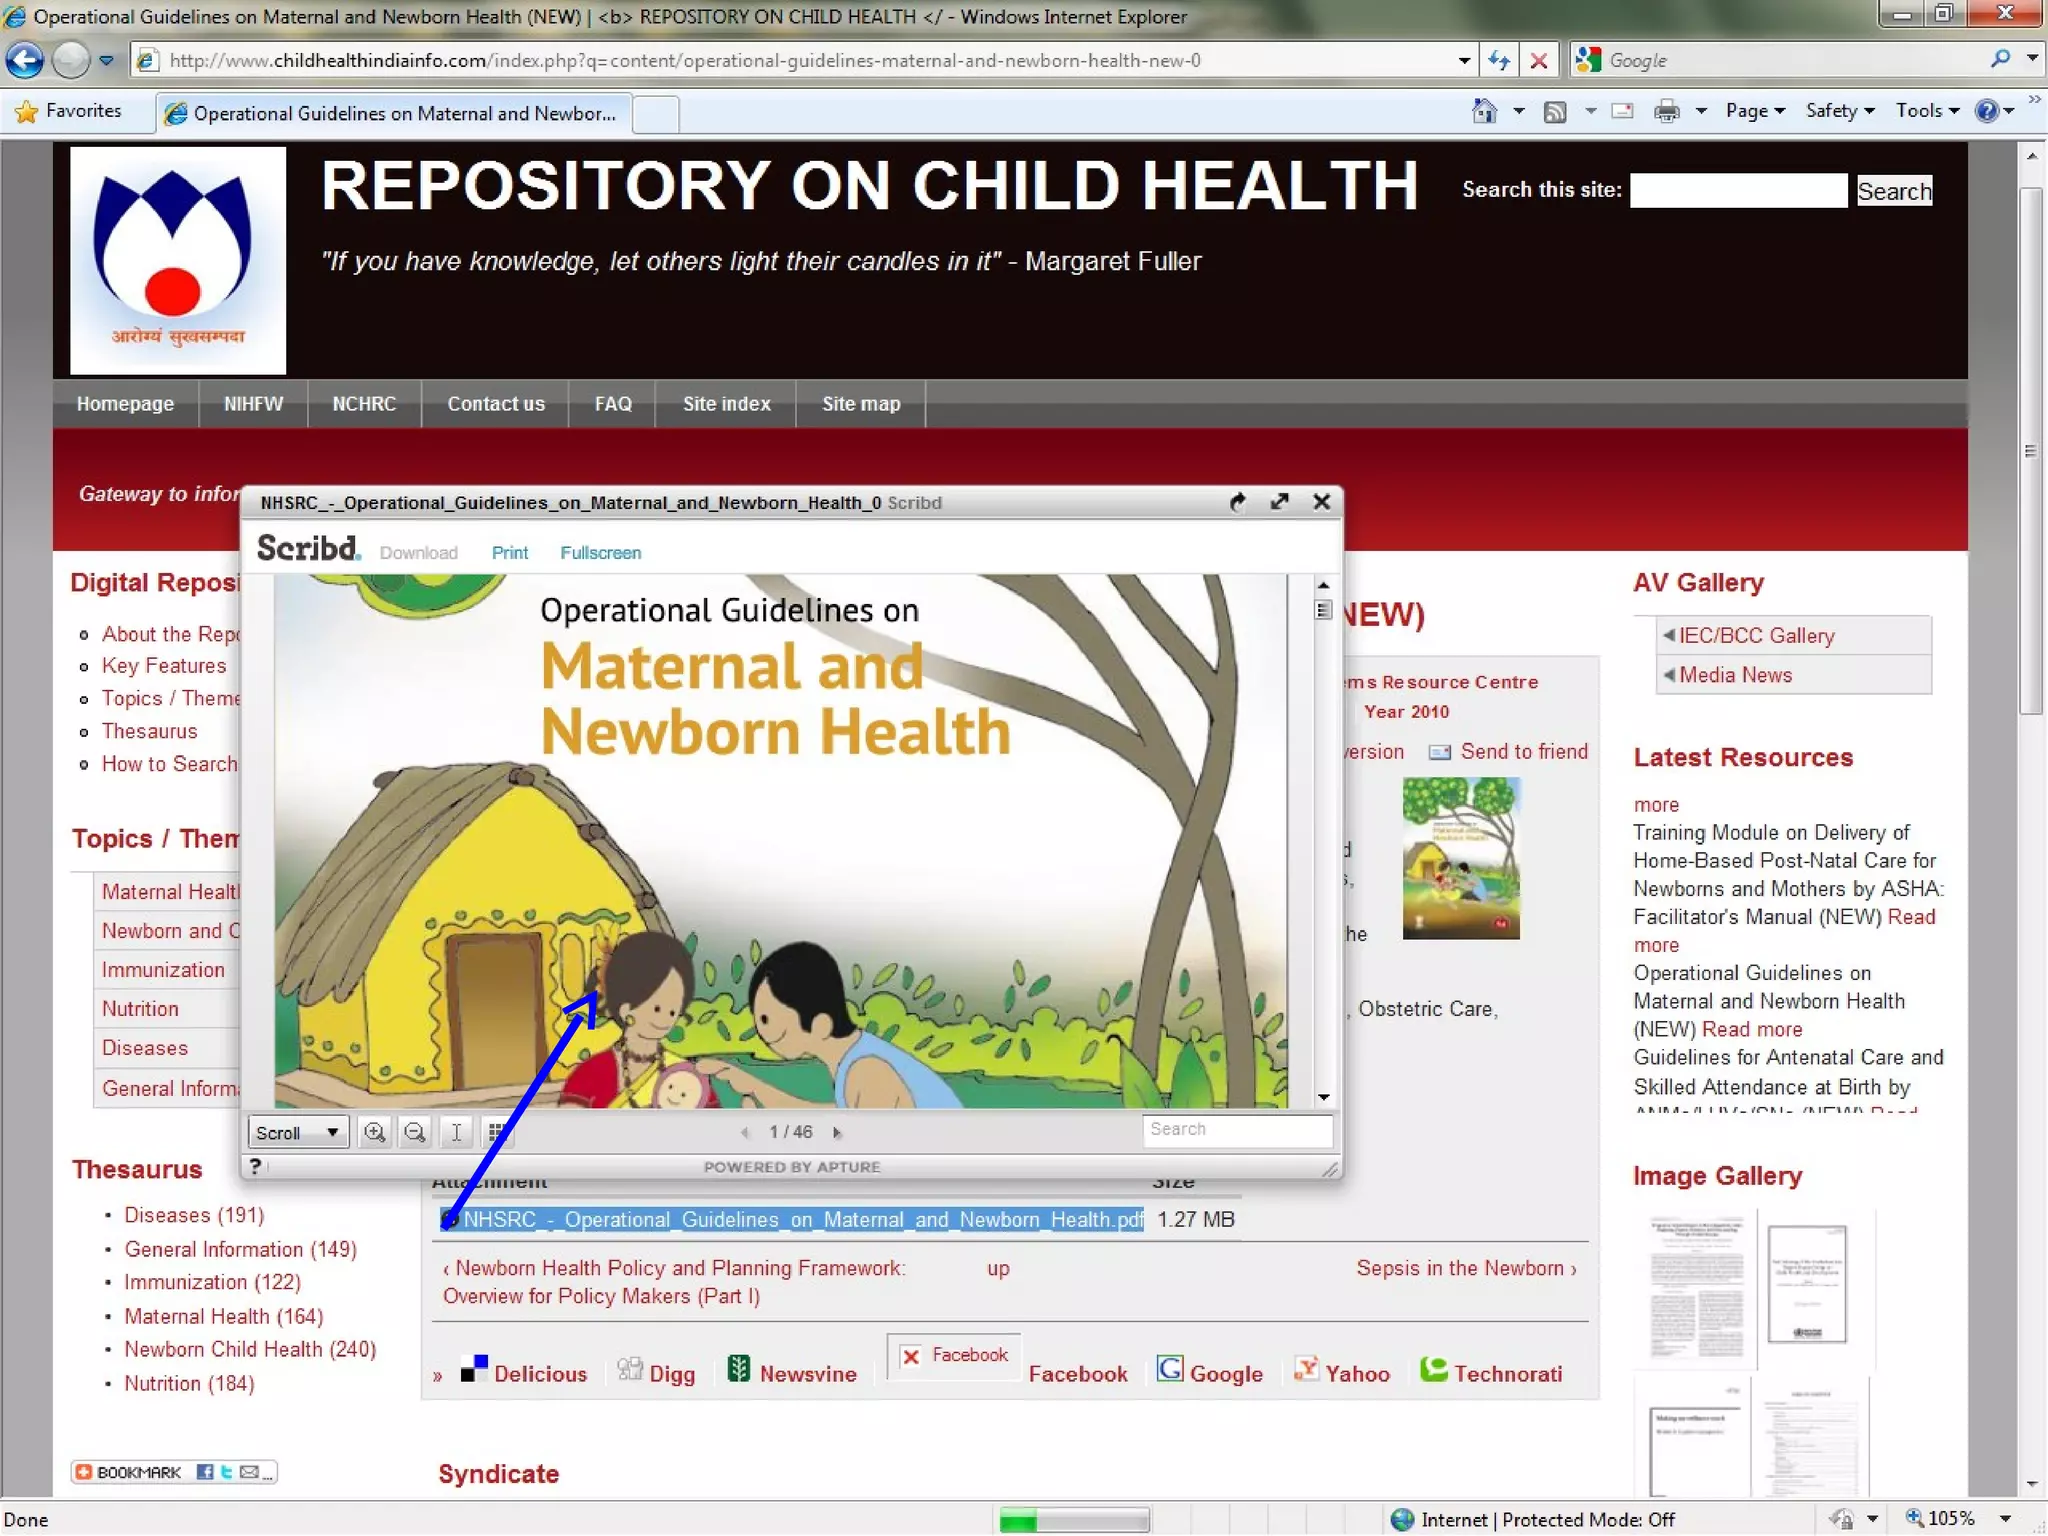The height and width of the screenshot is (1536, 2048).
Task: Switch to thumbnail grid view in viewer
Action: click(x=495, y=1132)
